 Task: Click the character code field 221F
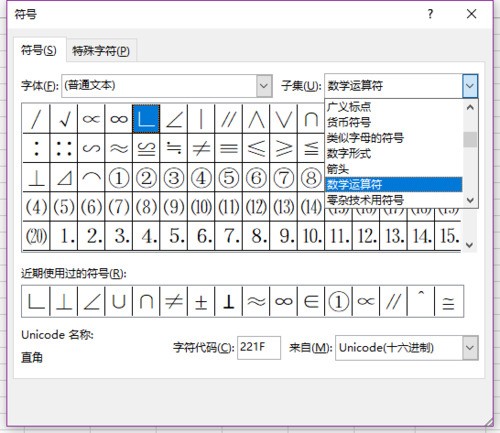click(x=259, y=348)
